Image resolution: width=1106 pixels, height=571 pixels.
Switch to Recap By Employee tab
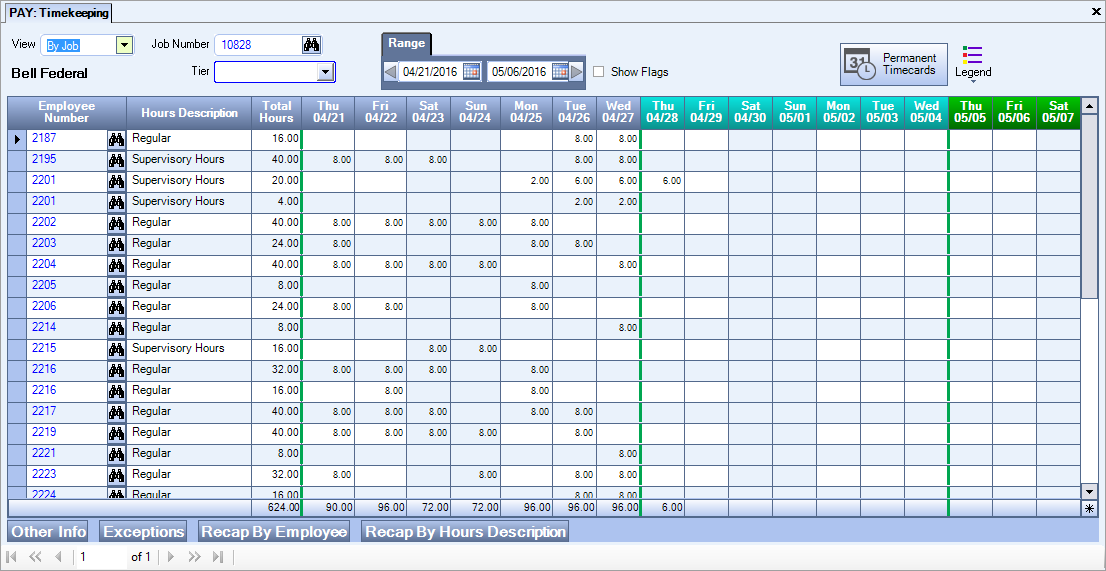(273, 532)
